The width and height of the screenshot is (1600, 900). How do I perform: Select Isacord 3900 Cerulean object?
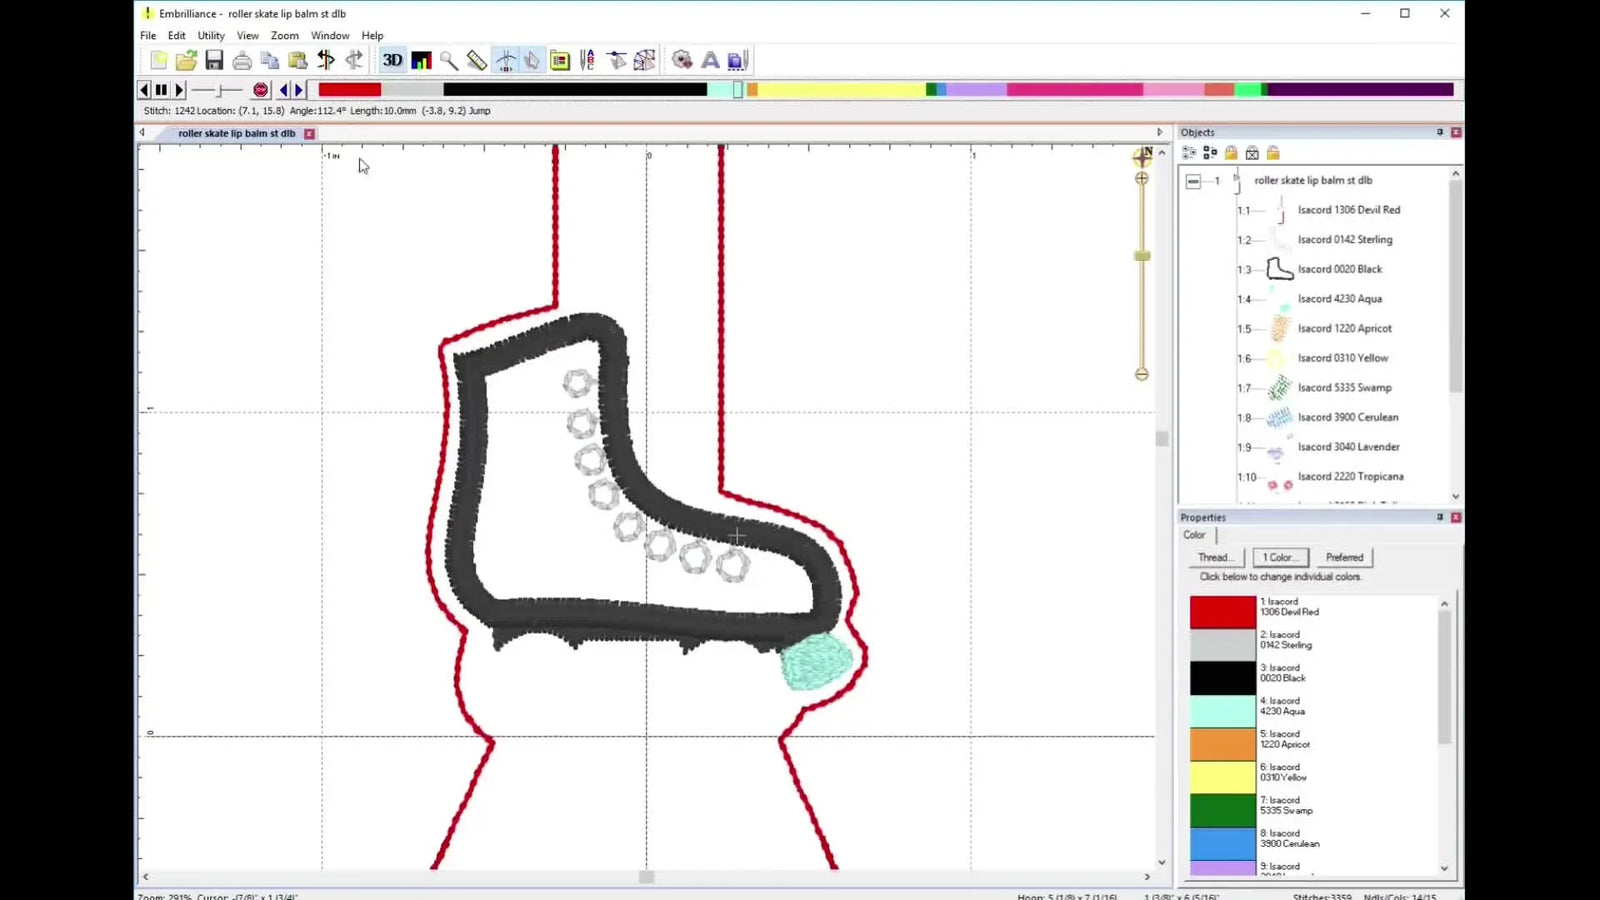[x=1348, y=418]
